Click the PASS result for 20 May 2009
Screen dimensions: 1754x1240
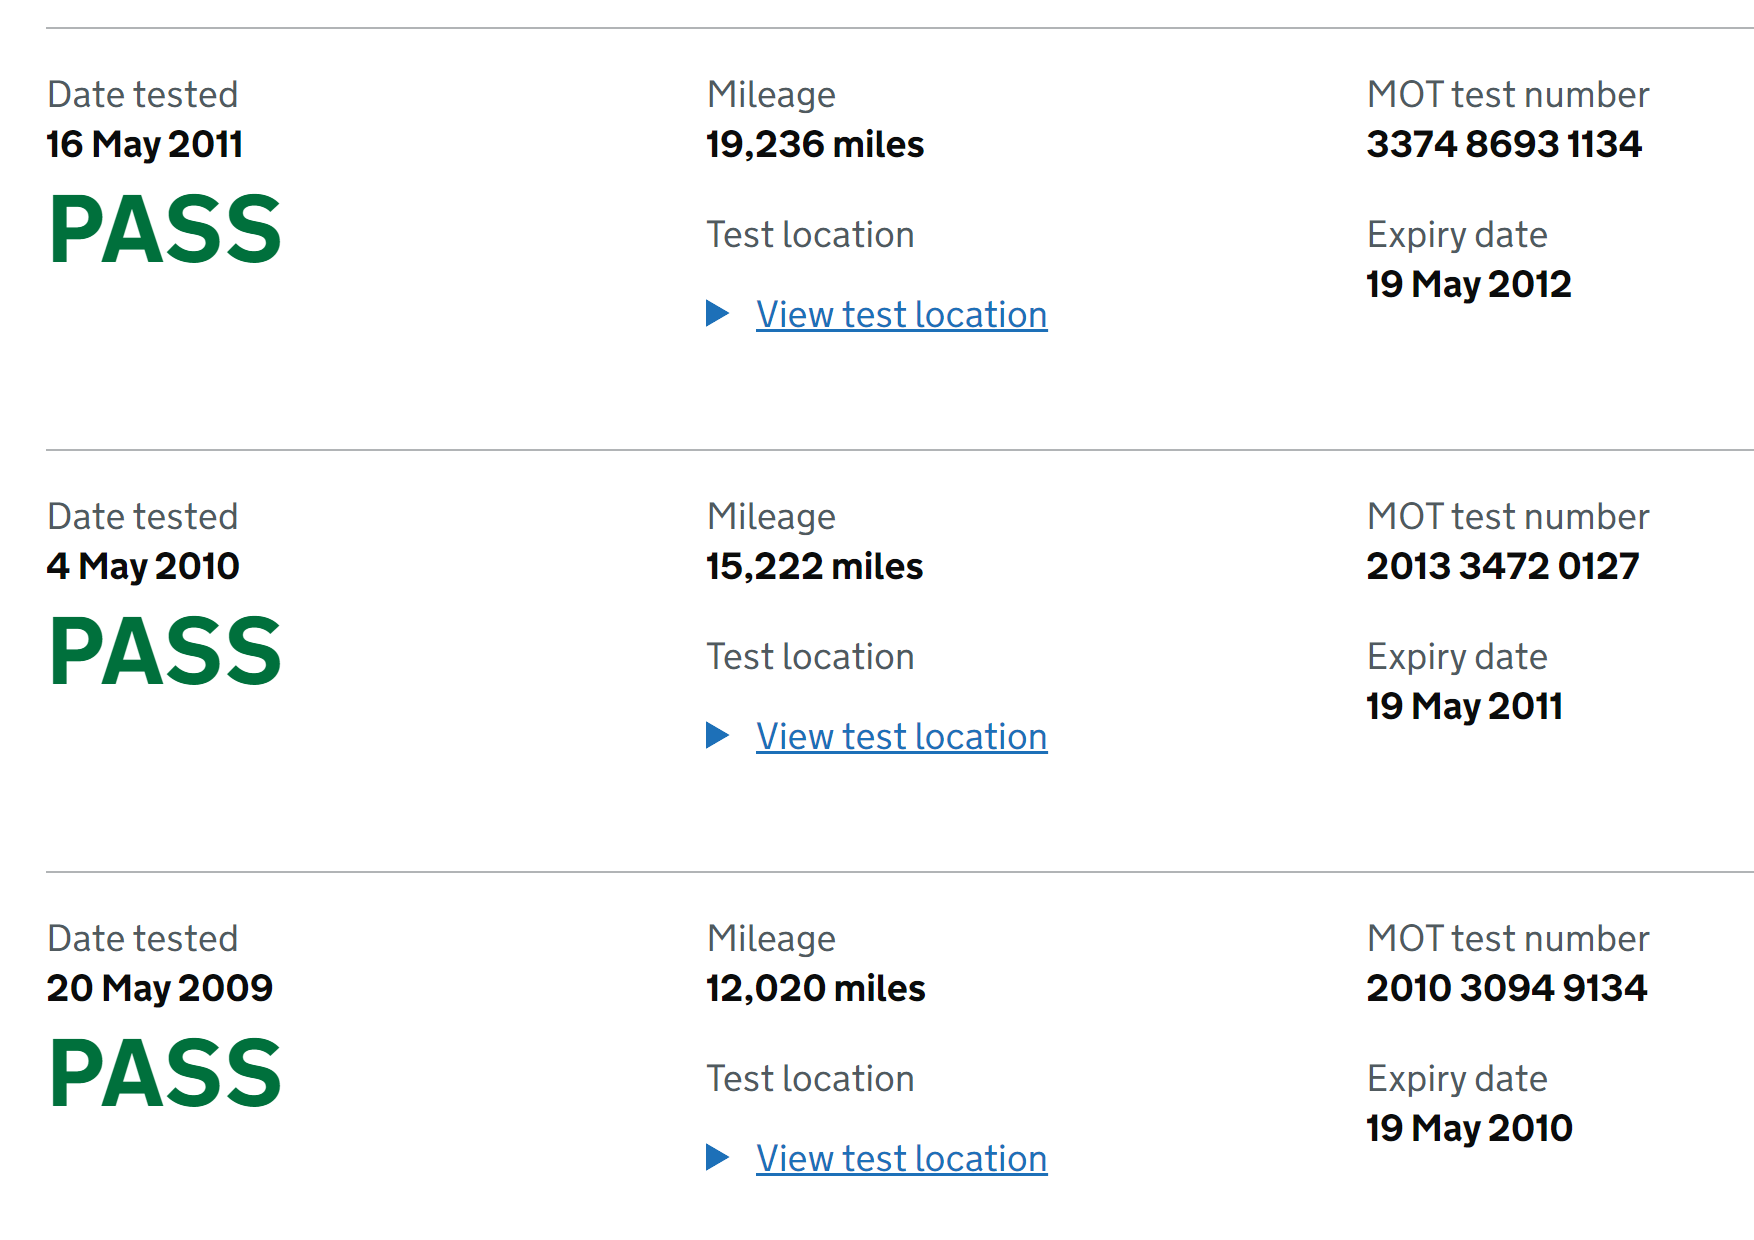[x=165, y=1075]
